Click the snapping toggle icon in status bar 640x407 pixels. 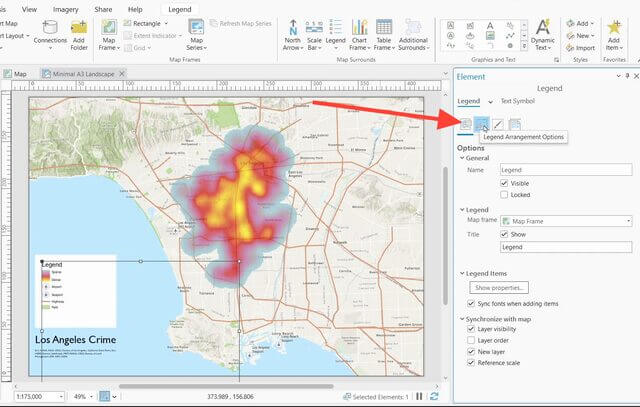pos(104,396)
